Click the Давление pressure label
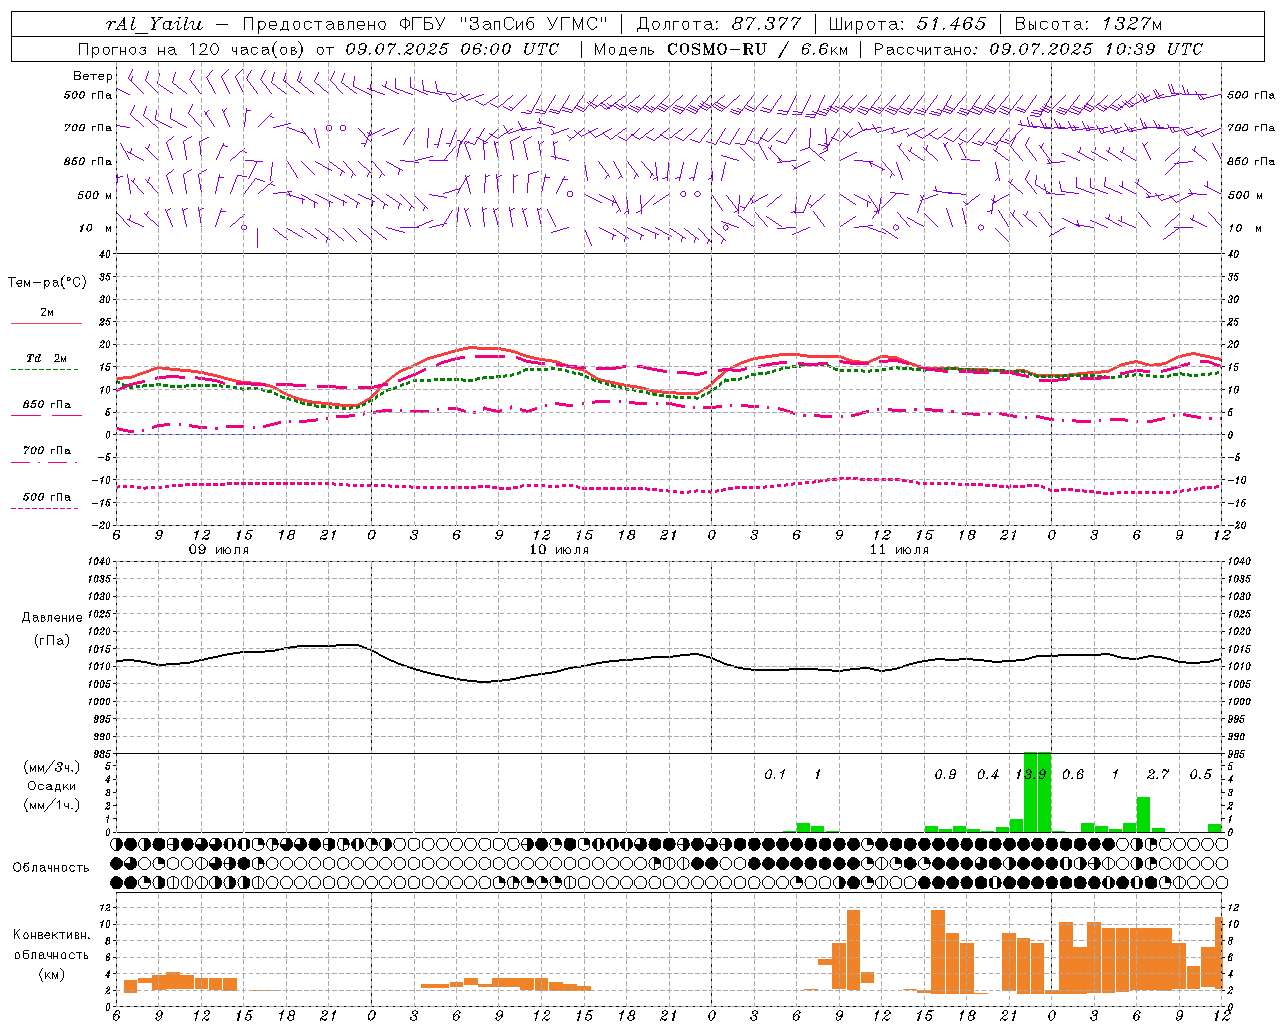The image size is (1280, 1024). click(x=52, y=618)
